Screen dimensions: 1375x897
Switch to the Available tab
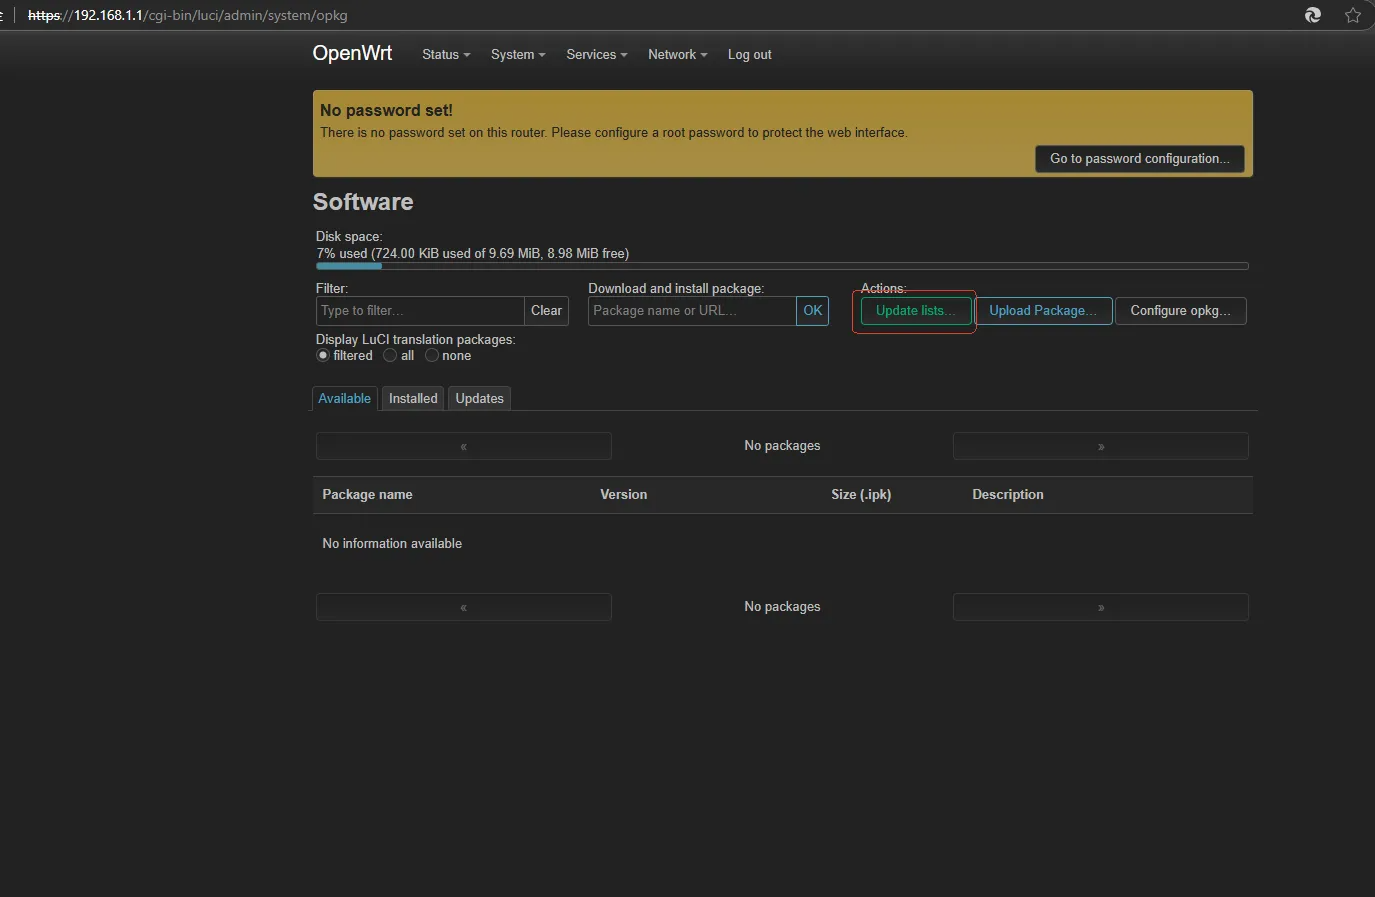pos(345,398)
